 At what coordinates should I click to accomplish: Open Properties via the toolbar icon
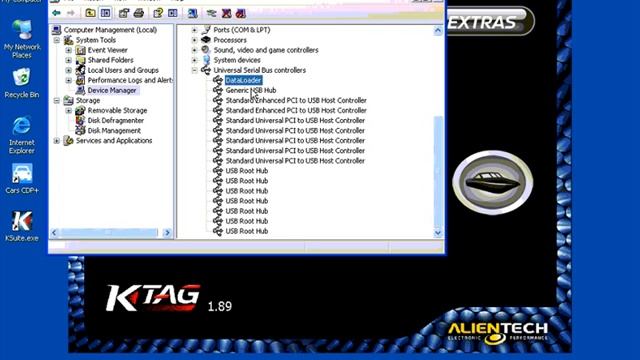(124, 13)
